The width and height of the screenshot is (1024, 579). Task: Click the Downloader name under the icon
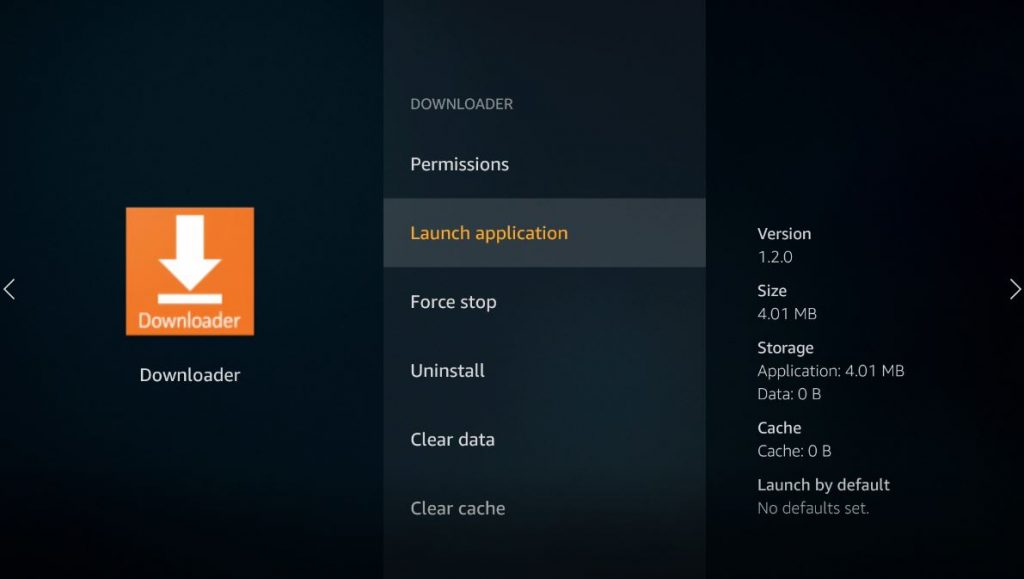190,375
